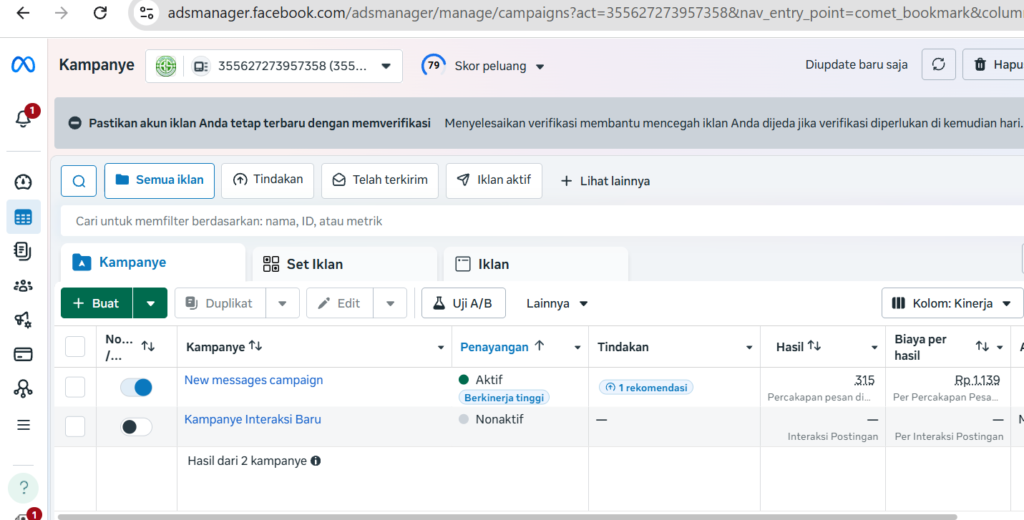Click the Meta logo icon

pyautogui.click(x=23, y=65)
